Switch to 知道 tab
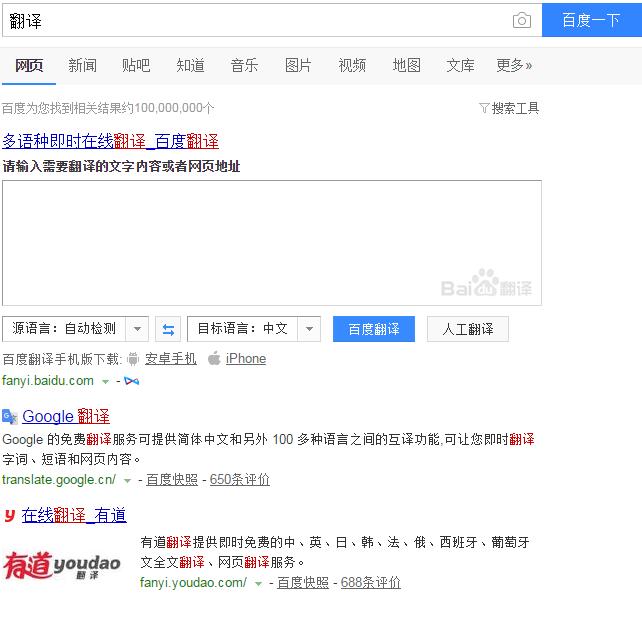Screen dimensions: 642x618 (x=190, y=66)
